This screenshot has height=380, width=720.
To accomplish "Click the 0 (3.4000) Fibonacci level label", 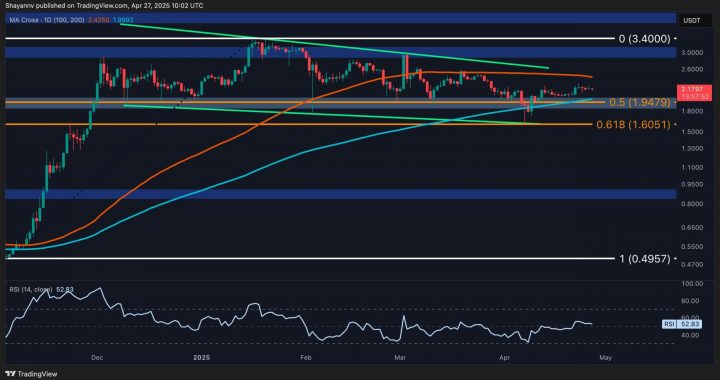I will pyautogui.click(x=645, y=39).
